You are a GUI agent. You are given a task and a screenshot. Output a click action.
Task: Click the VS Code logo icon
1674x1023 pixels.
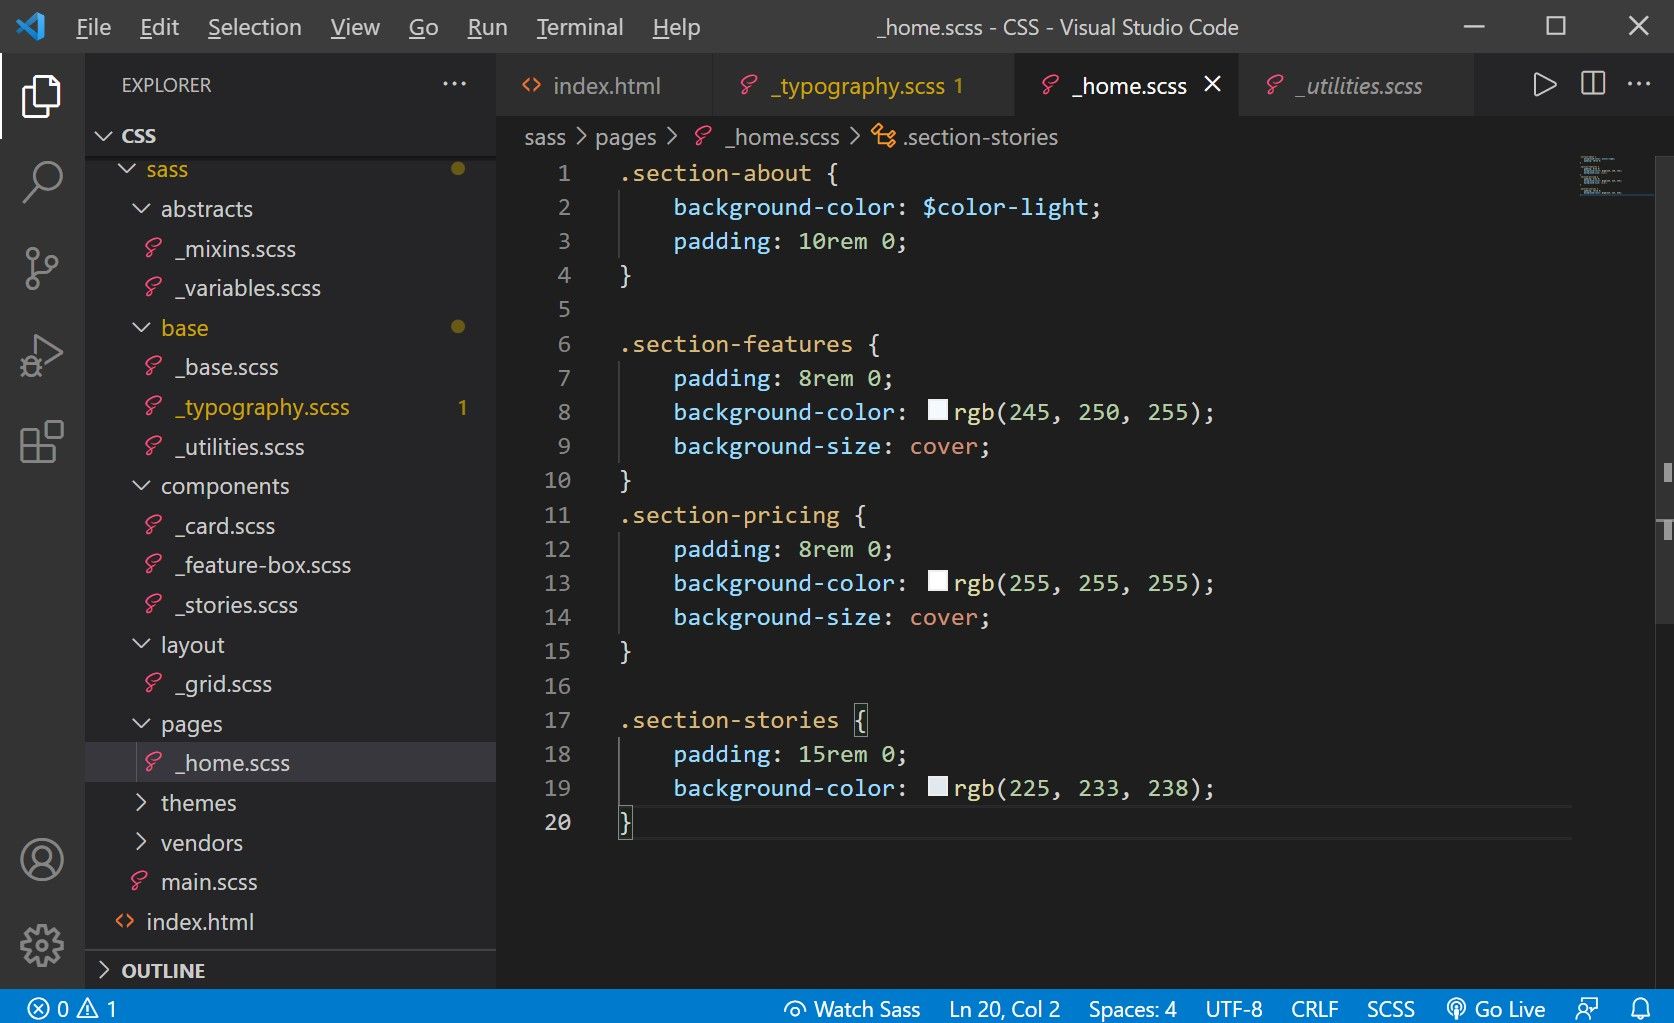click(31, 27)
